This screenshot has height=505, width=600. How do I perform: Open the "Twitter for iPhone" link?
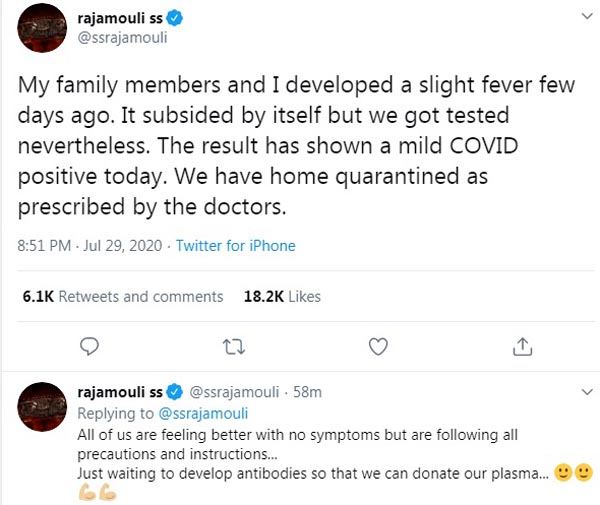click(236, 246)
